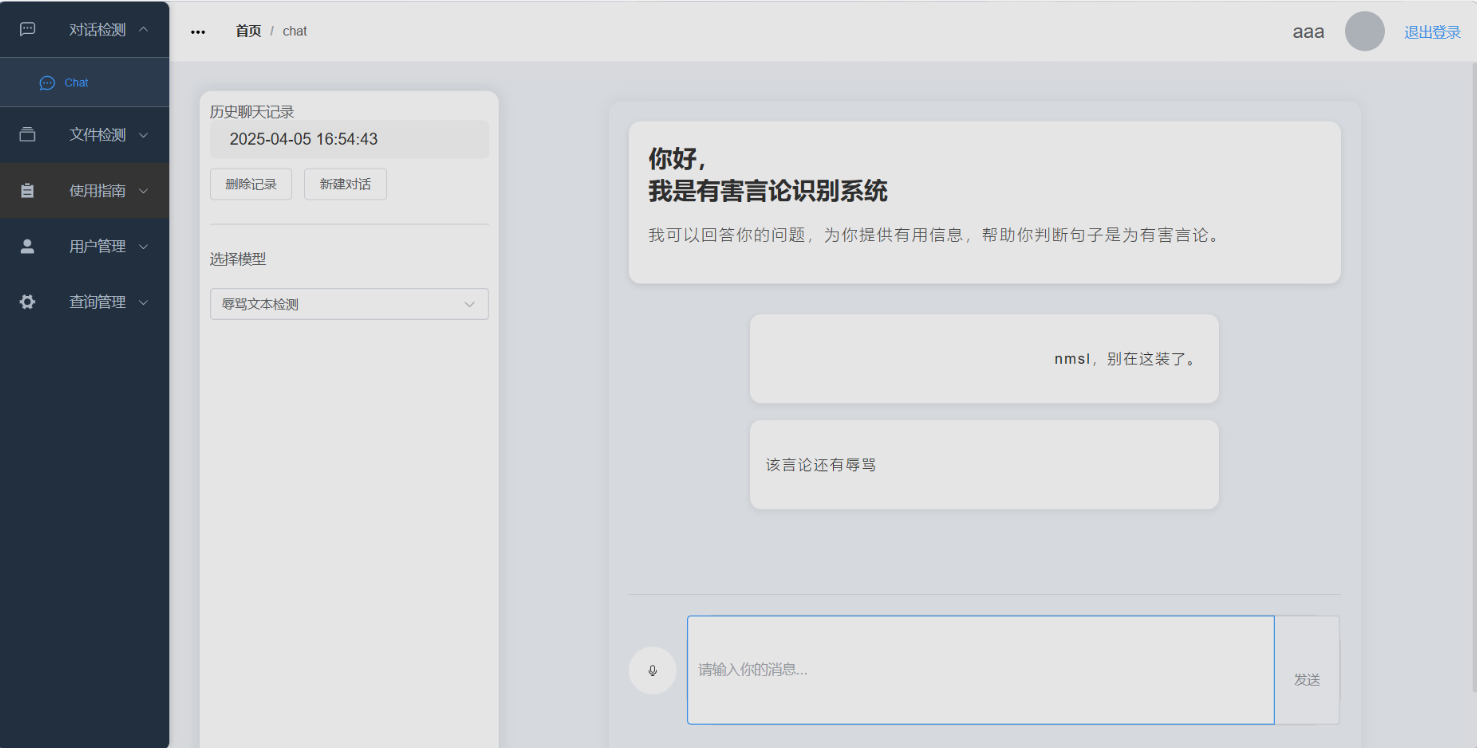Click the 删除记录 button
This screenshot has height=748, width=1477.
click(x=251, y=184)
